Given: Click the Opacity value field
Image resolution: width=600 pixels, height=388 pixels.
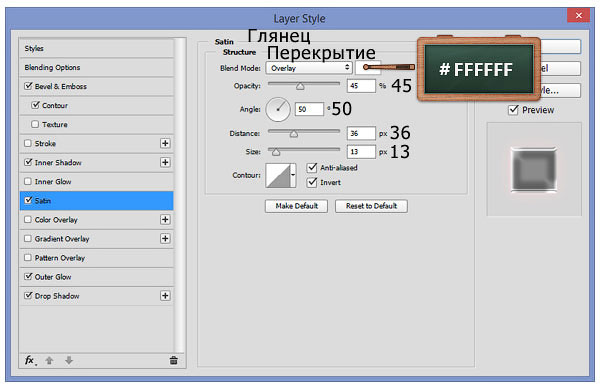Looking at the screenshot, I should click(361, 86).
